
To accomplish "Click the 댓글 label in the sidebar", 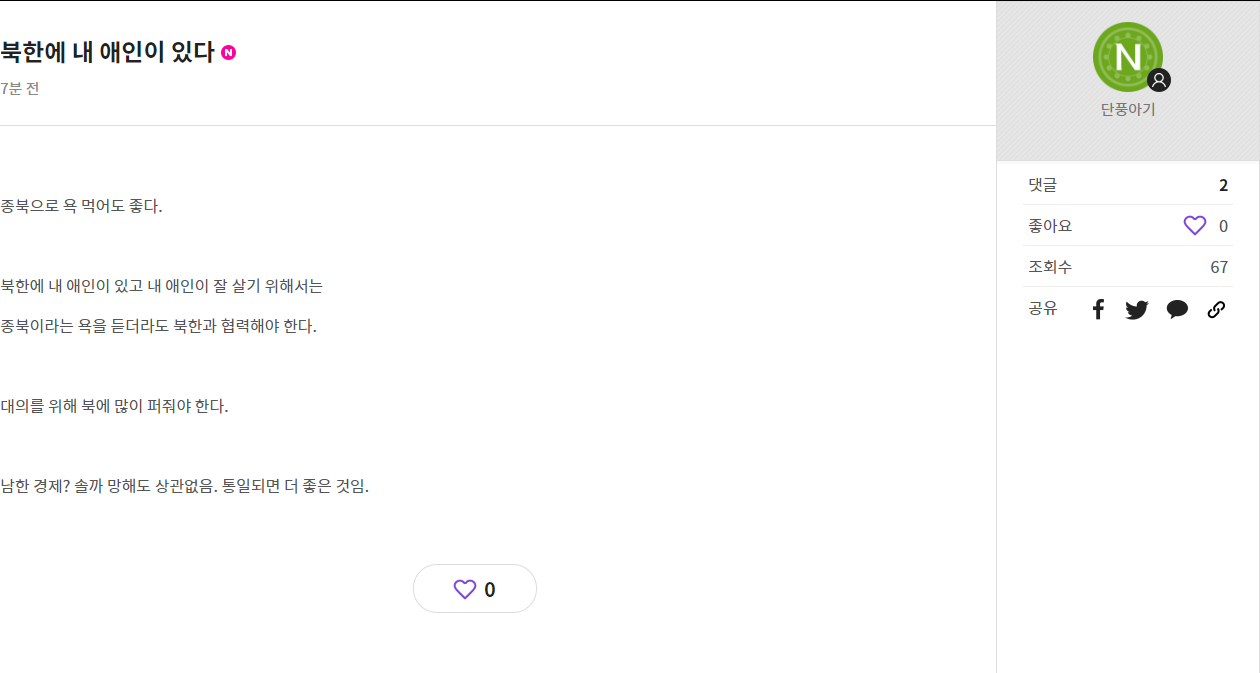I will [1042, 185].
